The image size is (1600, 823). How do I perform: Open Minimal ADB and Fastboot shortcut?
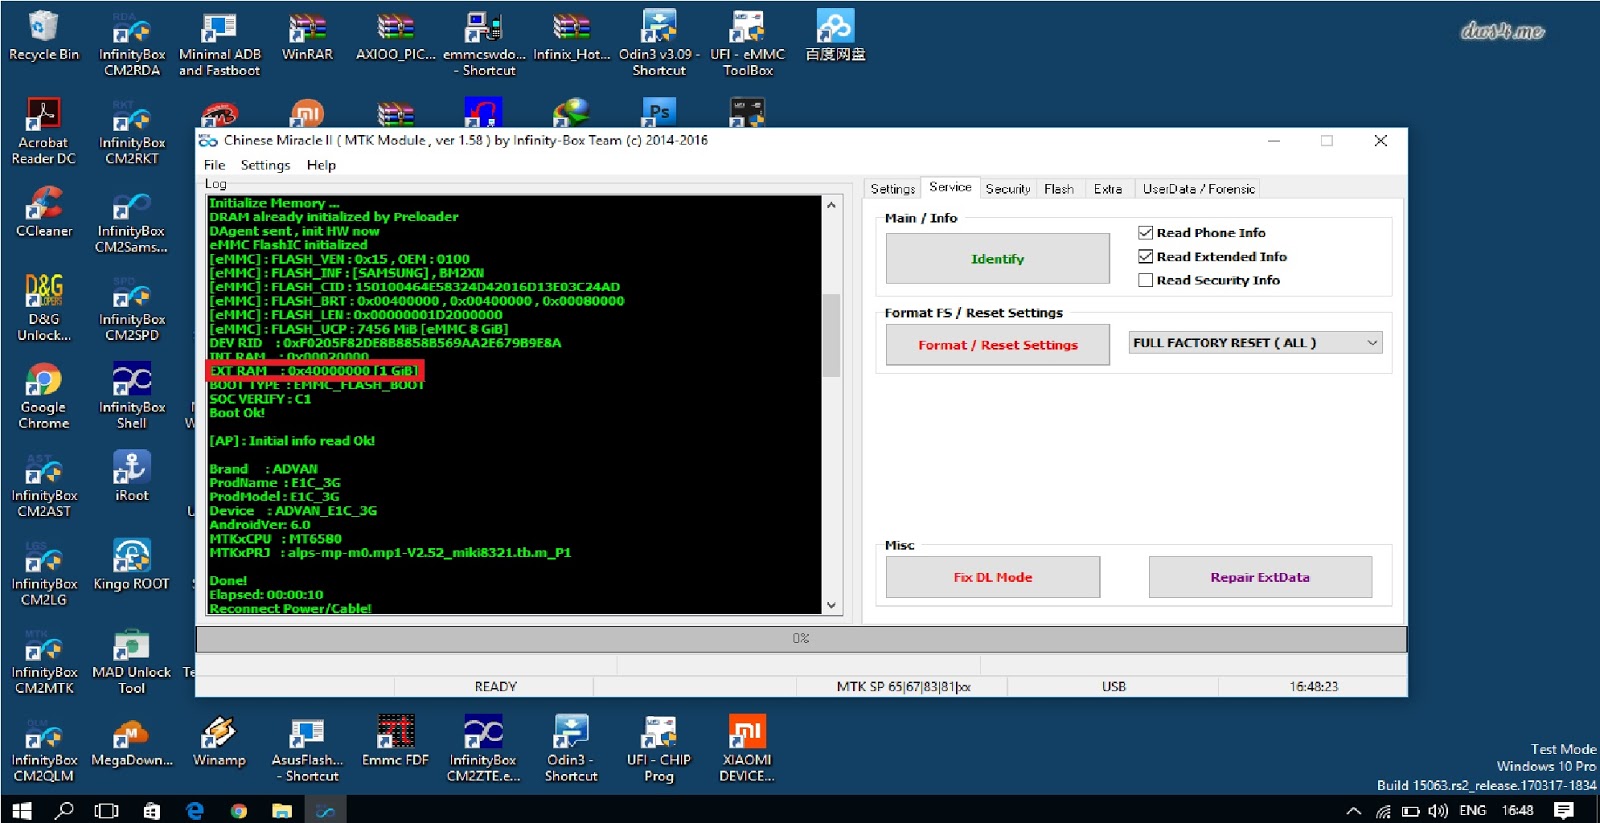pyautogui.click(x=219, y=44)
